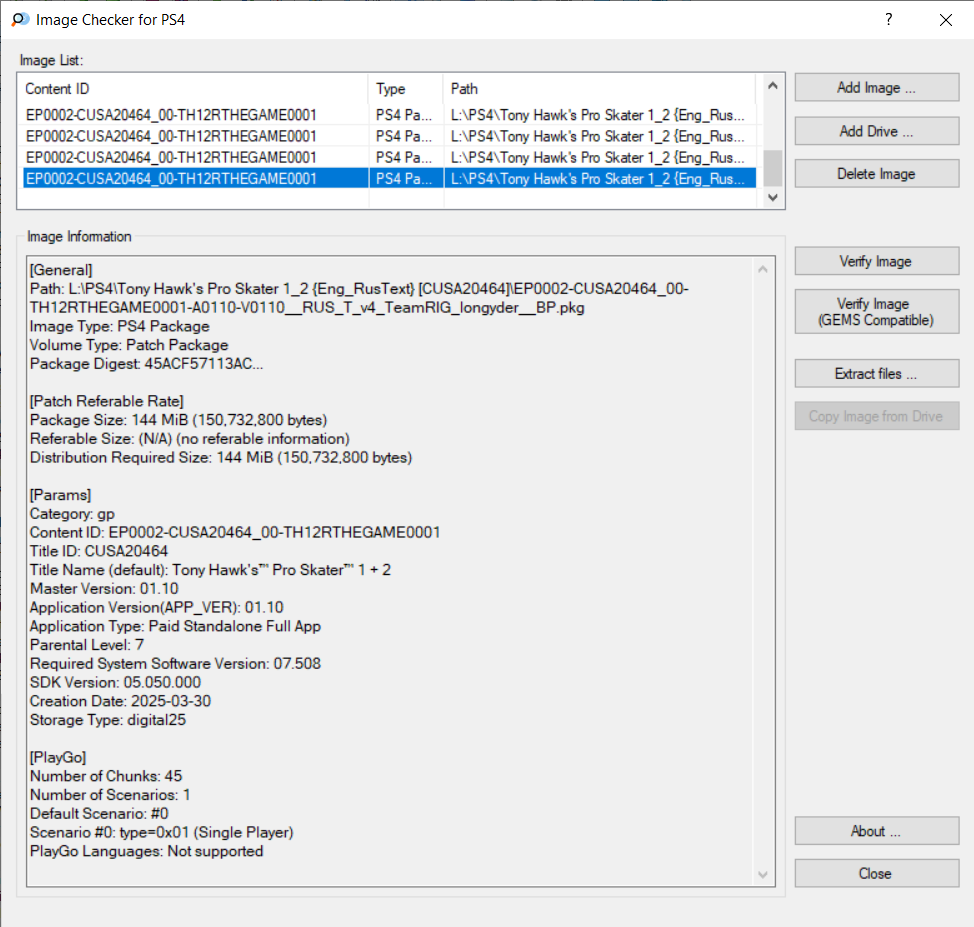The height and width of the screenshot is (927, 974).
Task: Start verification with the plain Verify Image button
Action: 876,261
